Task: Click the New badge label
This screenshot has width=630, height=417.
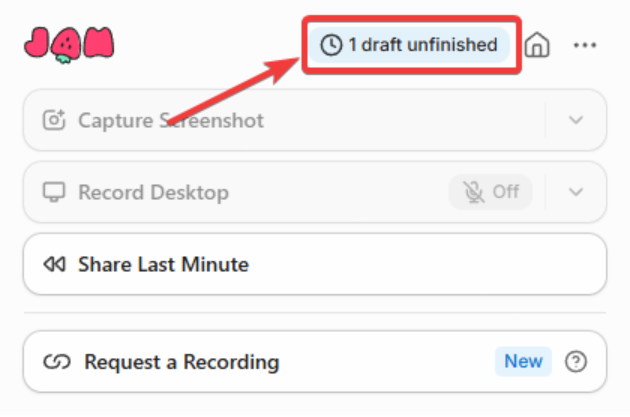Action: 523,362
